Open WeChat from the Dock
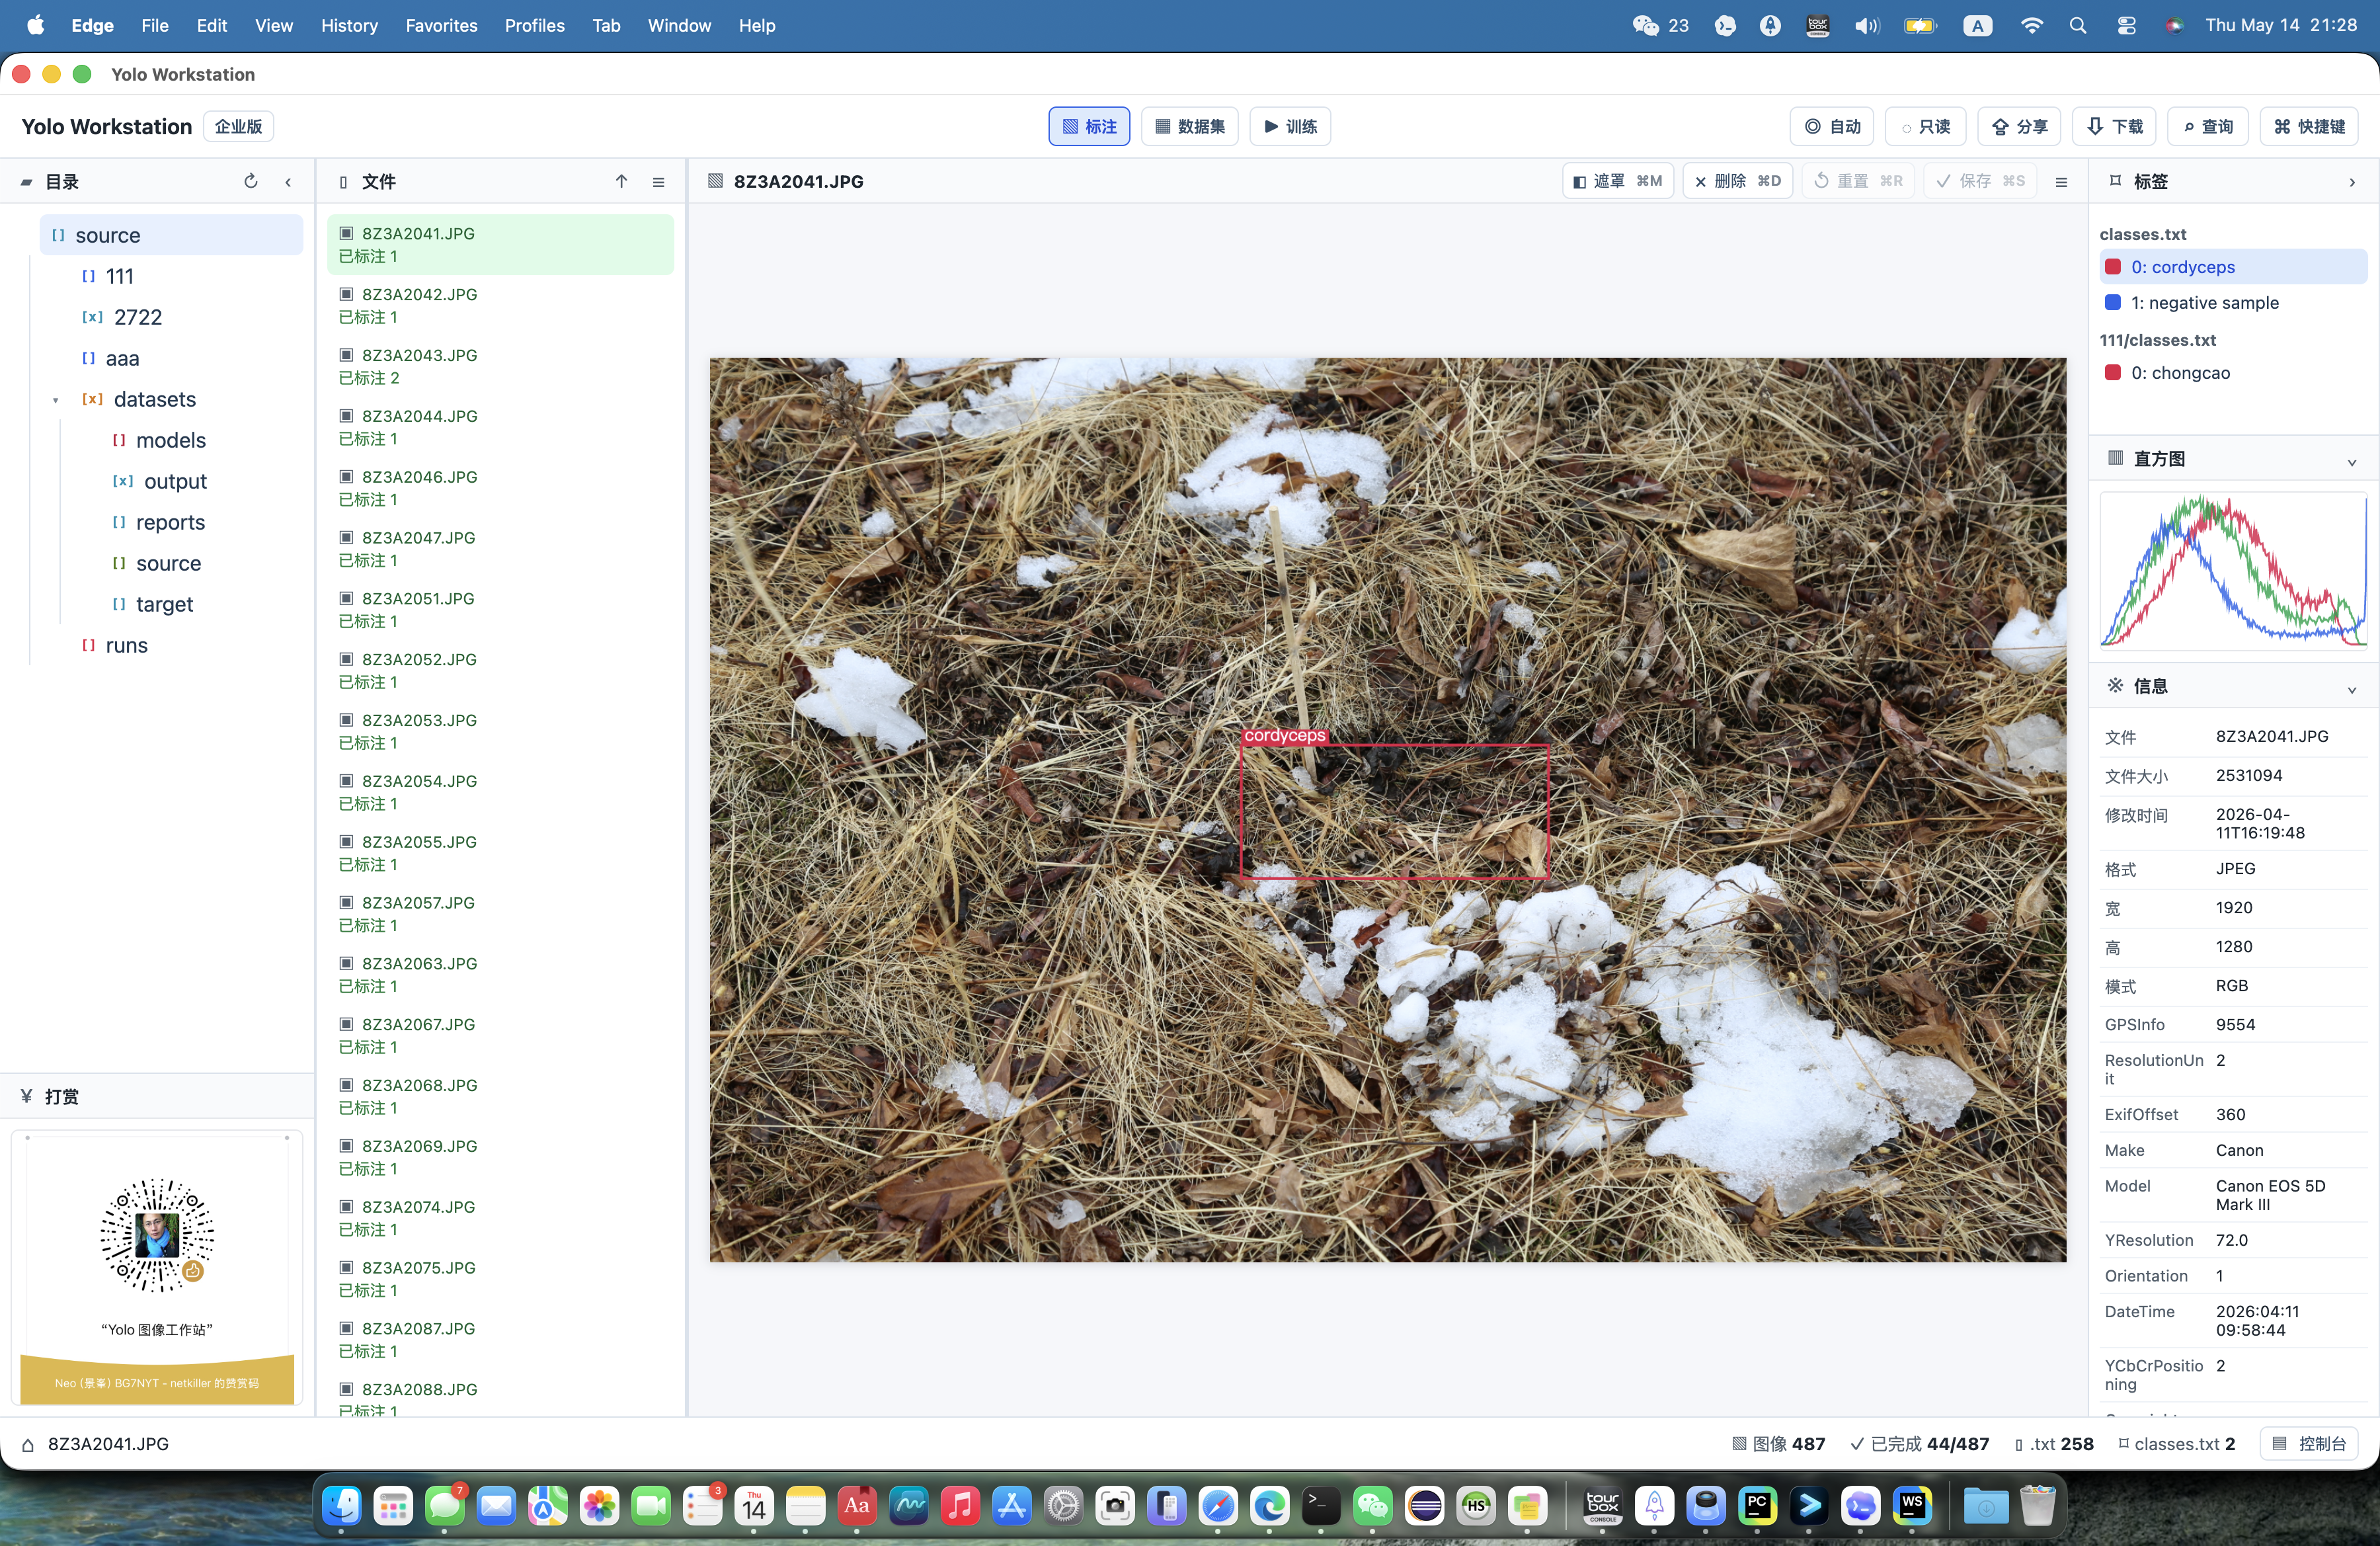Viewport: 2380px width, 1546px height. point(1373,1505)
